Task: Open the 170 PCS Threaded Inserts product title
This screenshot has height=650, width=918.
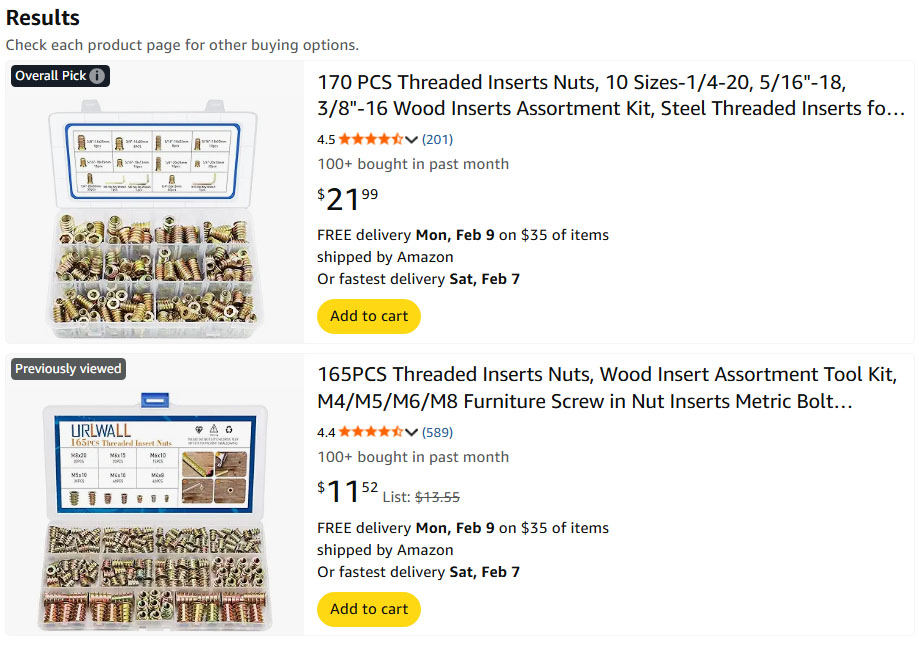Action: tap(610, 95)
